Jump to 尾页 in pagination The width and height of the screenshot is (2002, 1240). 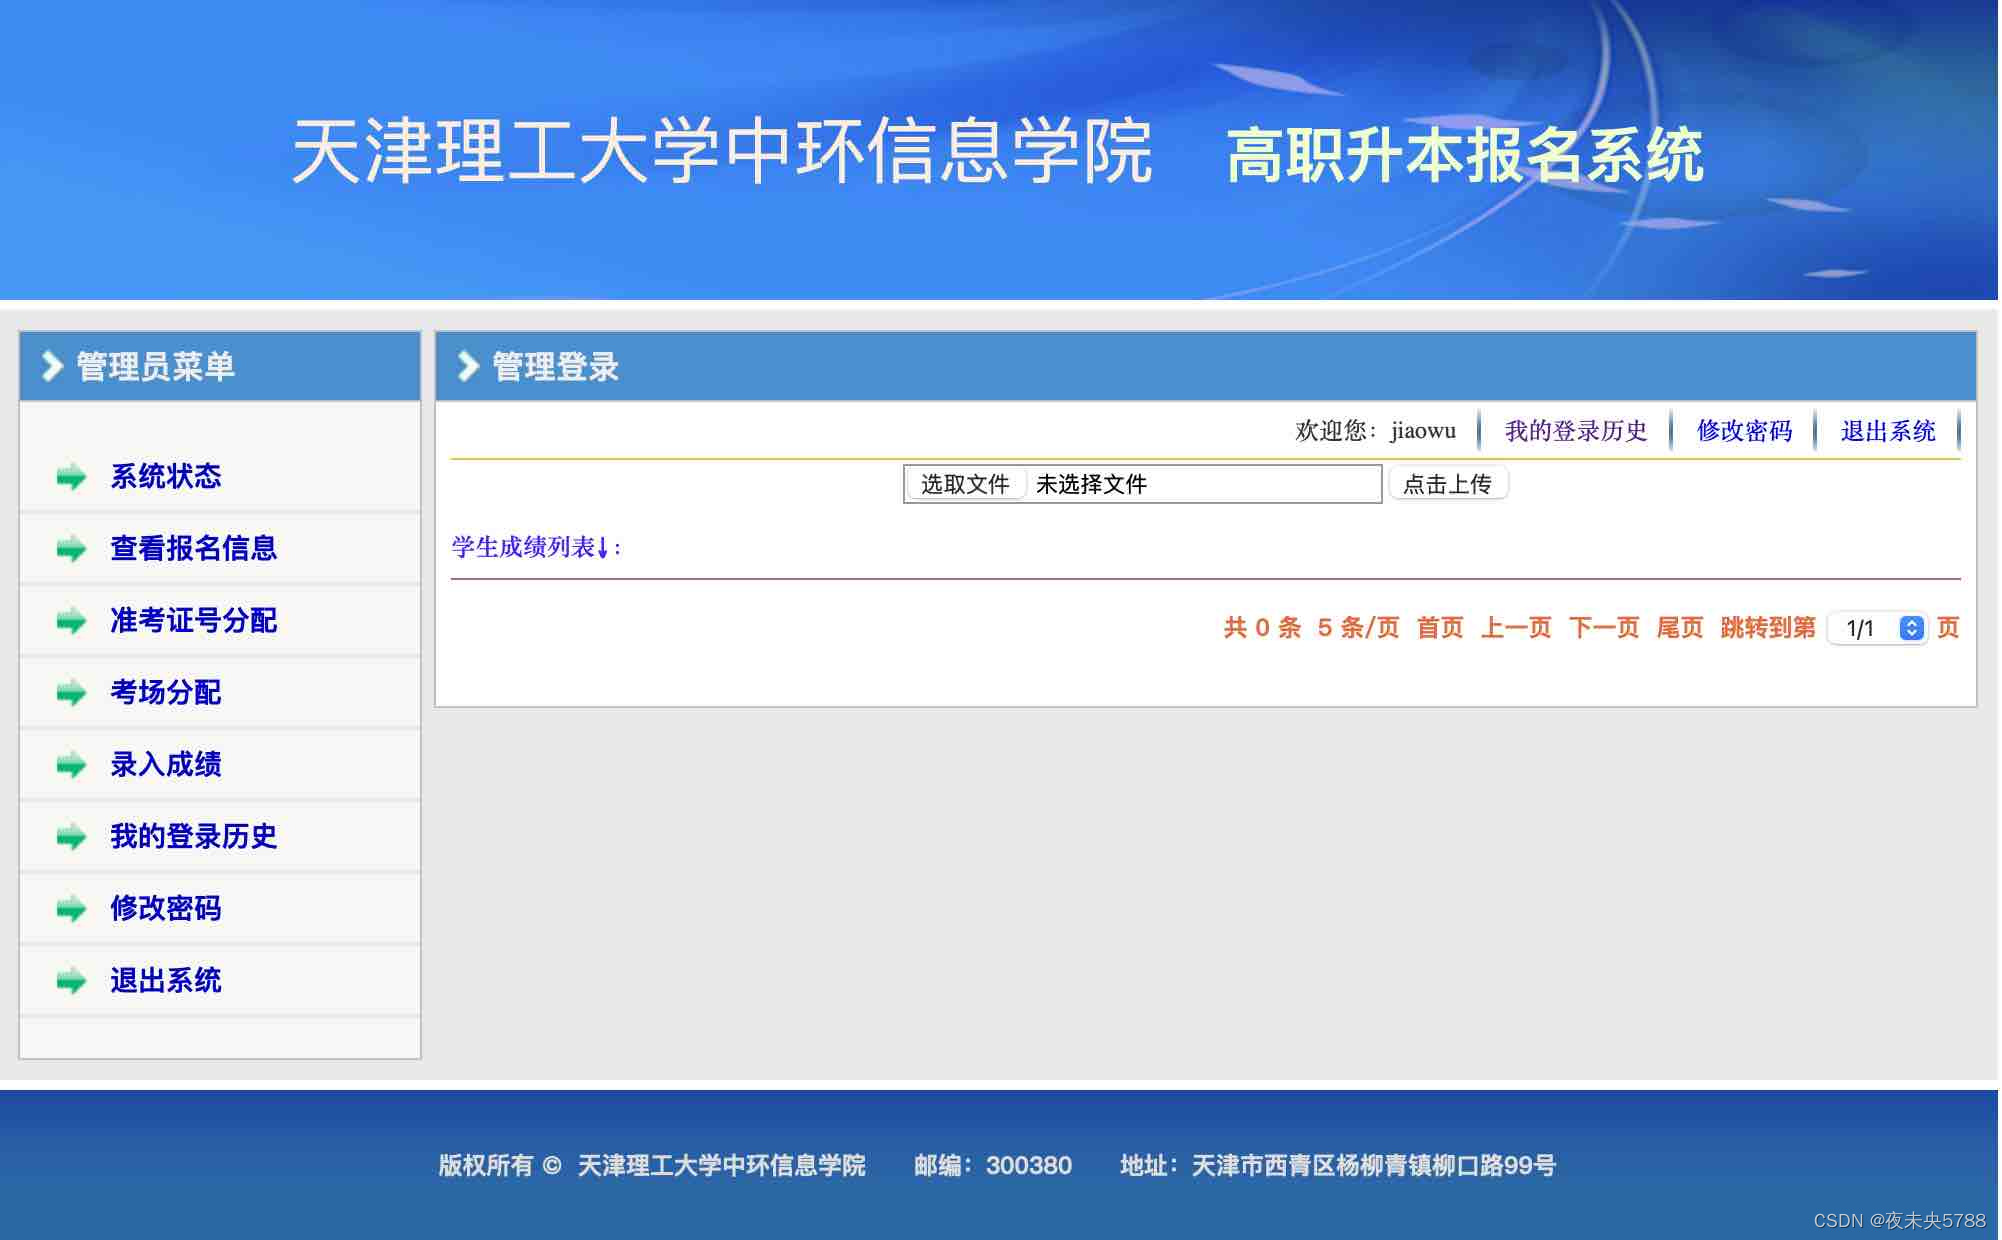pyautogui.click(x=1680, y=628)
